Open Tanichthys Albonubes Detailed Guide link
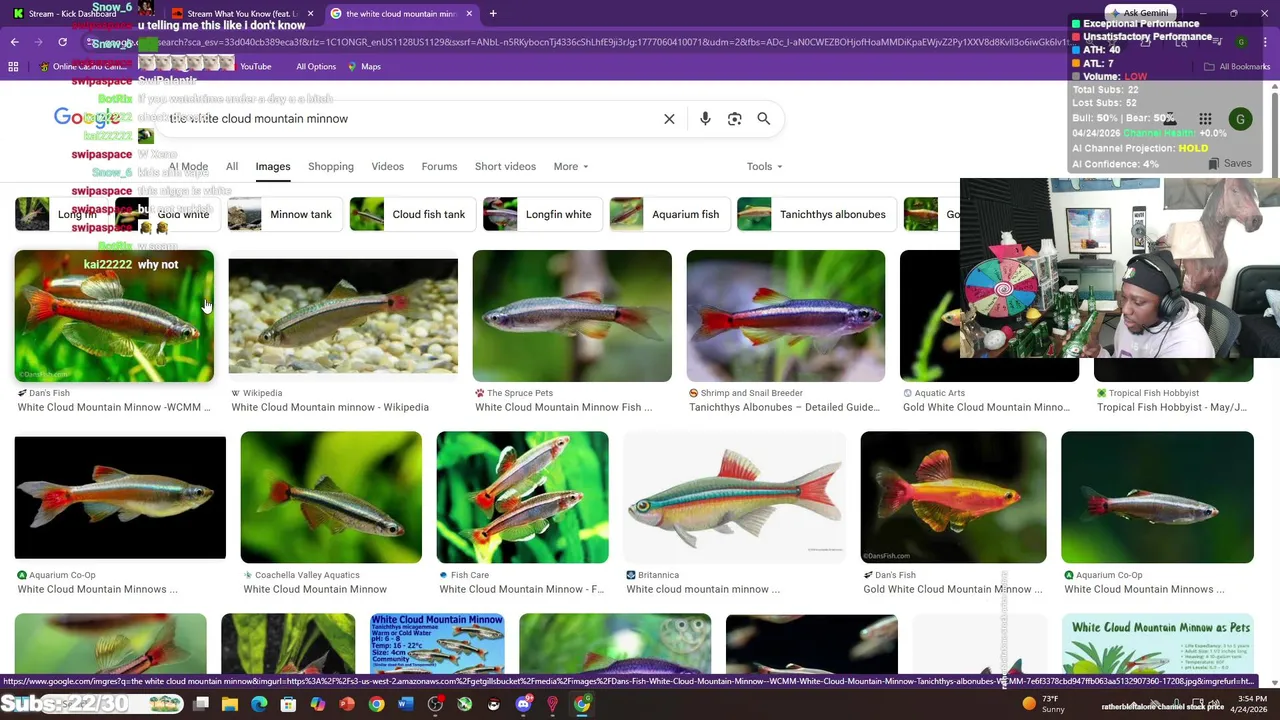Viewport: 1280px width, 720px height. point(785,407)
